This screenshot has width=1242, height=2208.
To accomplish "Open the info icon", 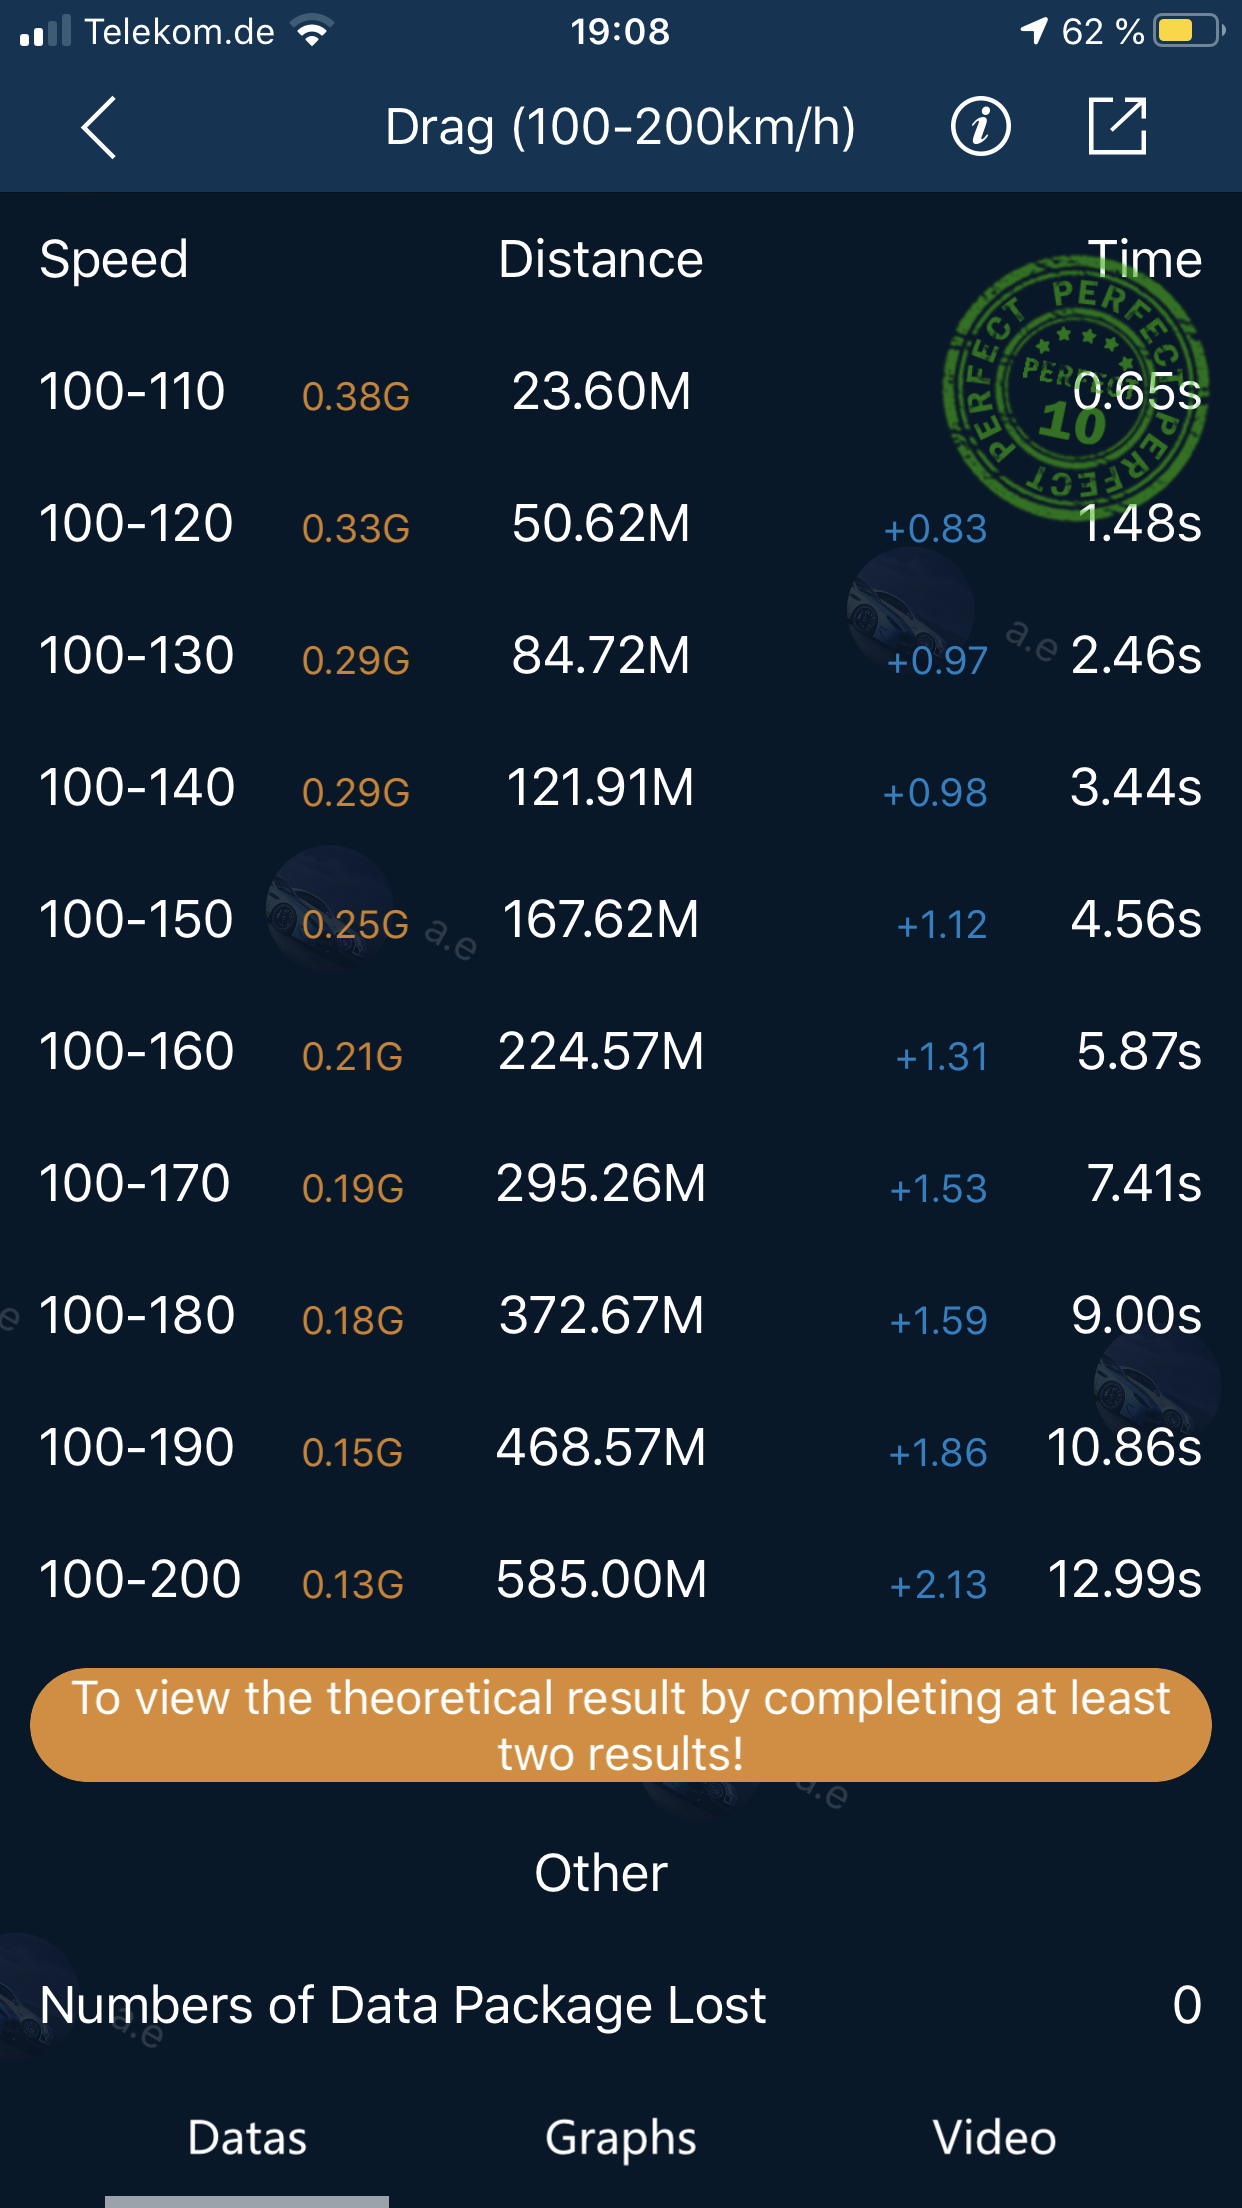I will tap(980, 127).
